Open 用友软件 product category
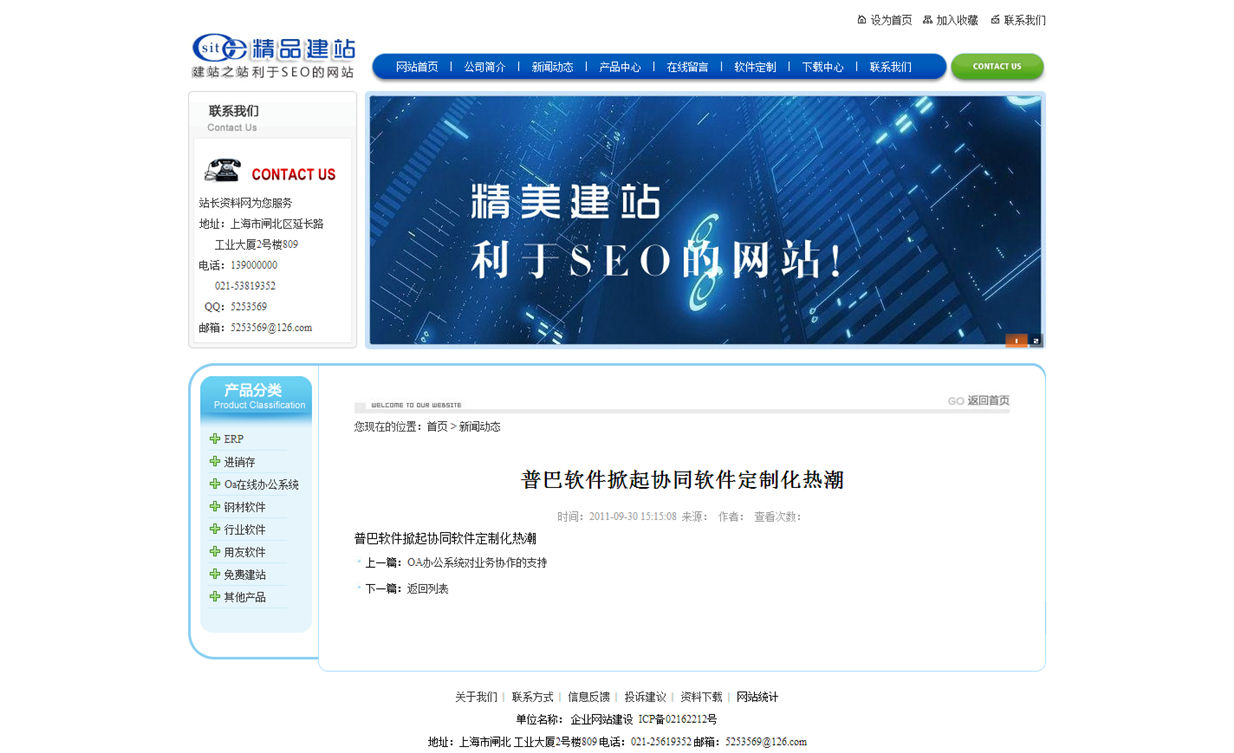 245,552
